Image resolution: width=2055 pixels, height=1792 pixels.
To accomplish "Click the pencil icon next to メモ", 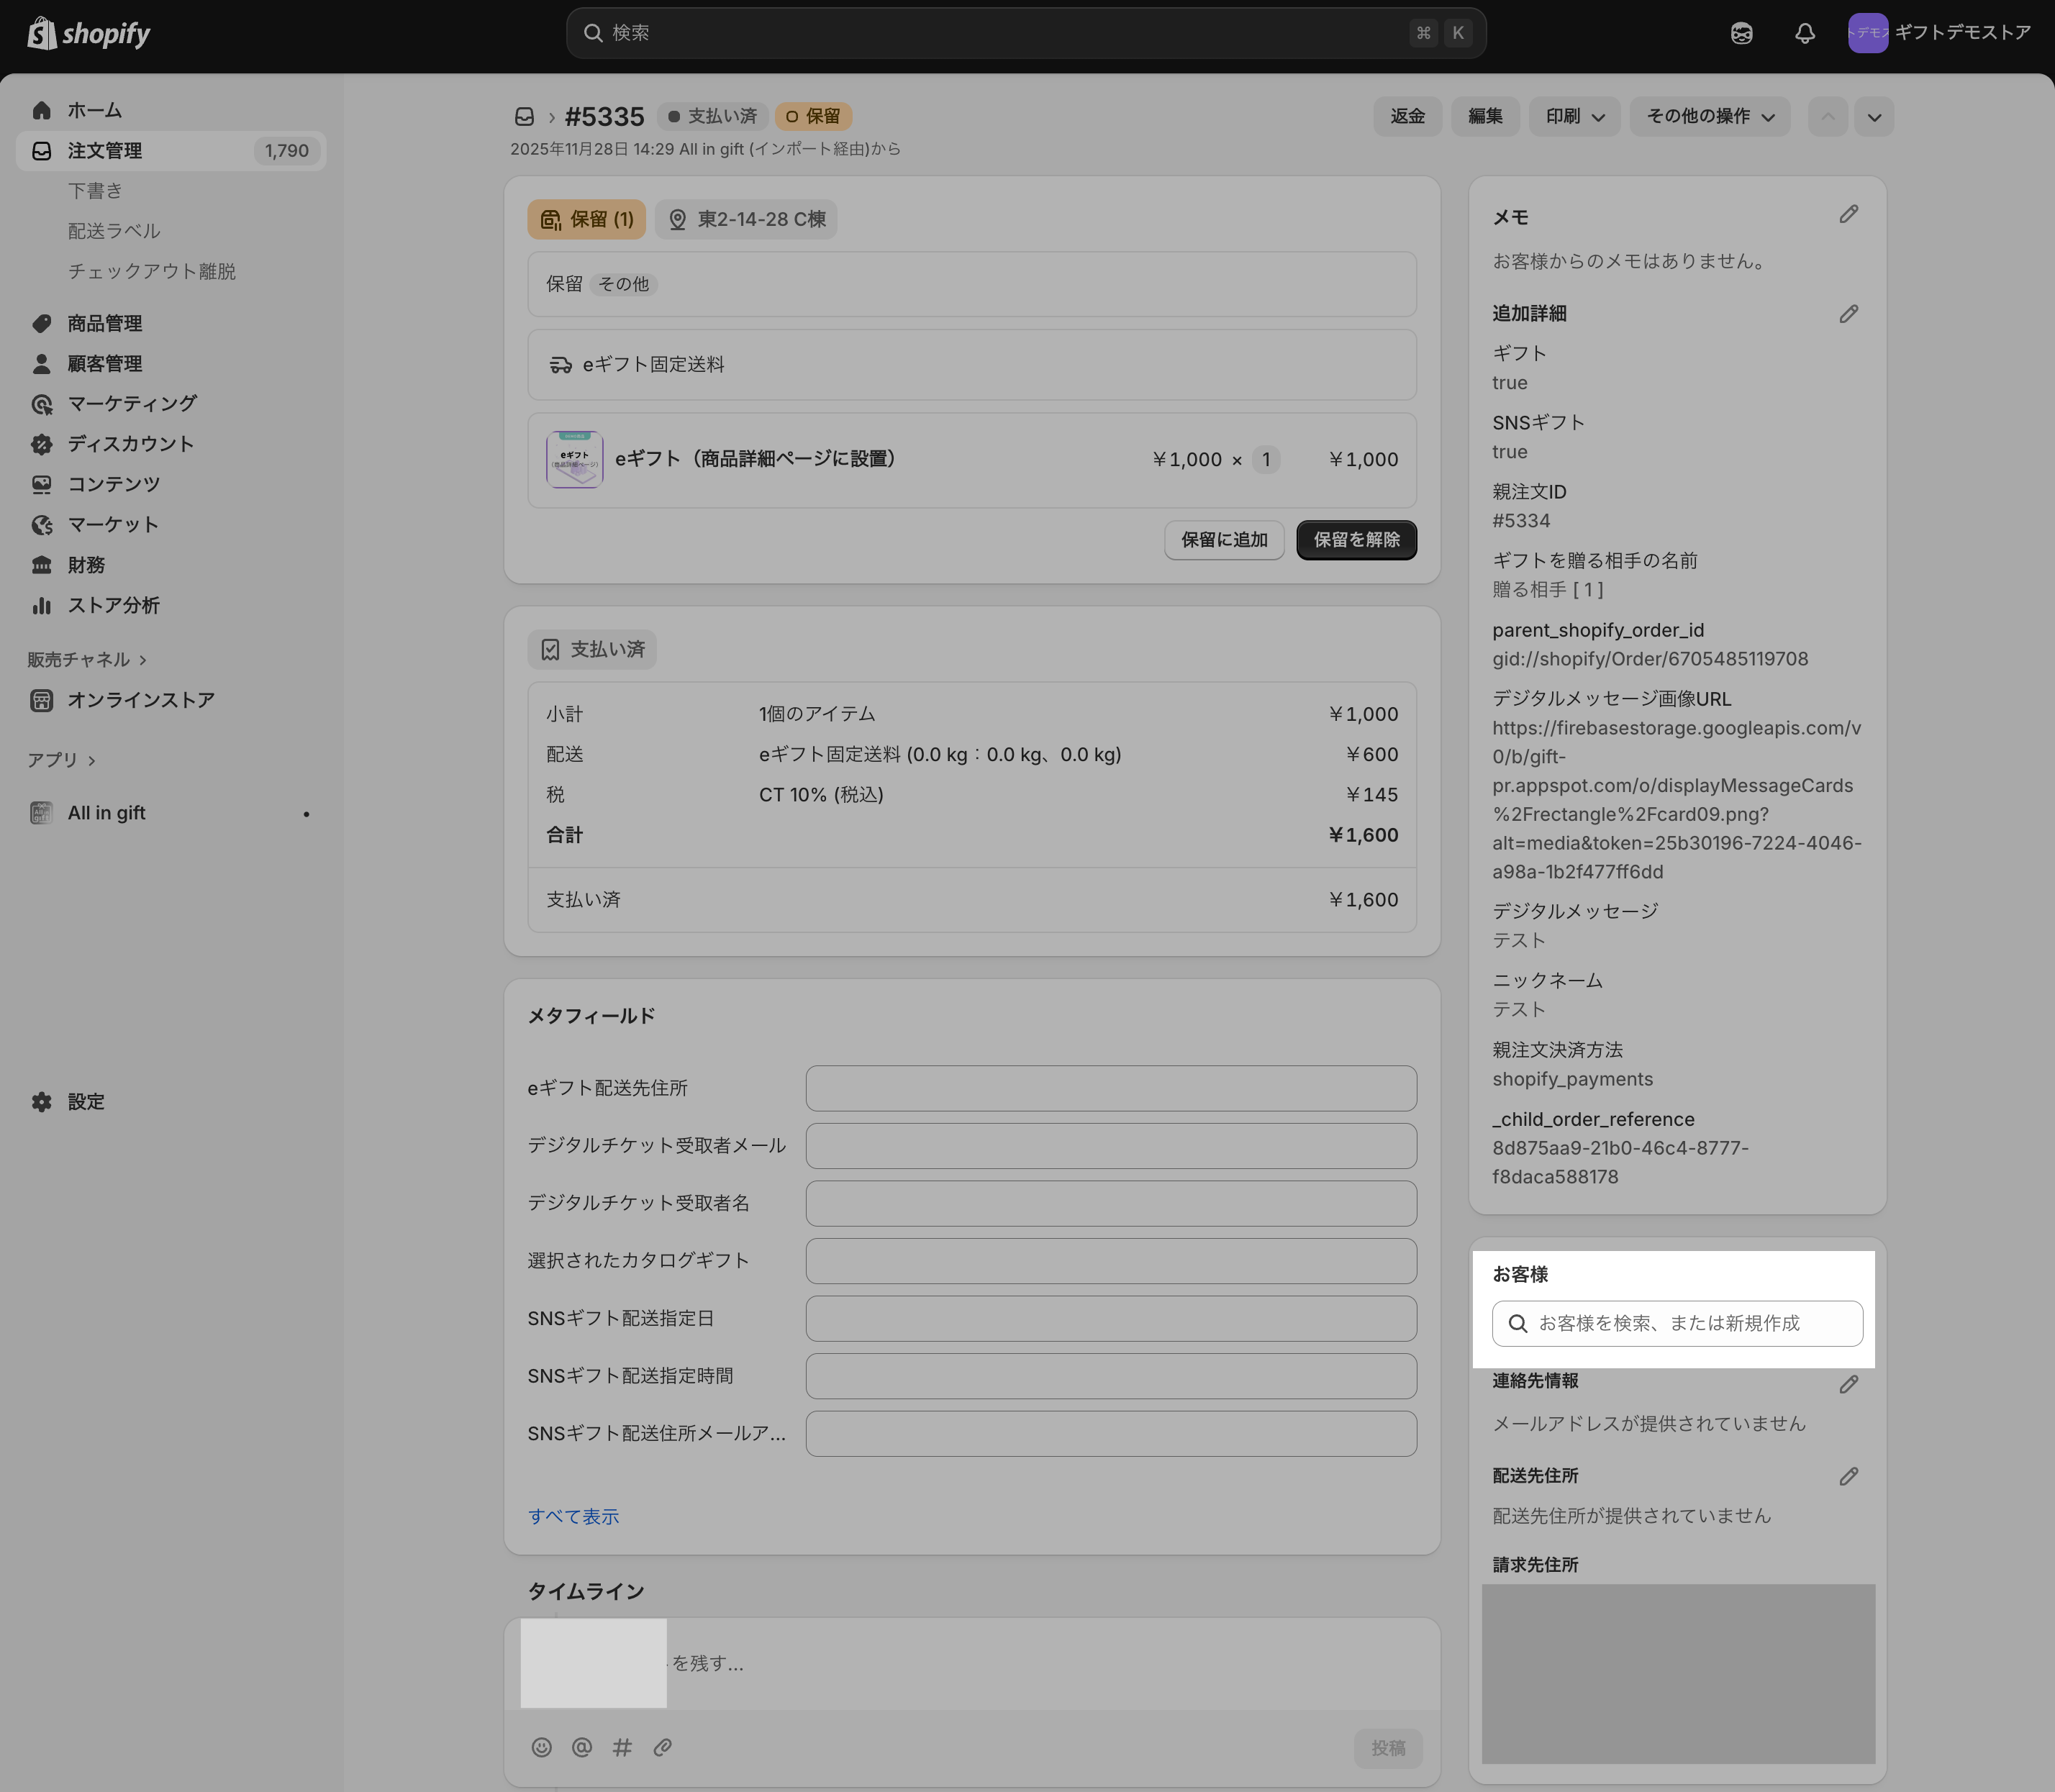I will click(1848, 215).
